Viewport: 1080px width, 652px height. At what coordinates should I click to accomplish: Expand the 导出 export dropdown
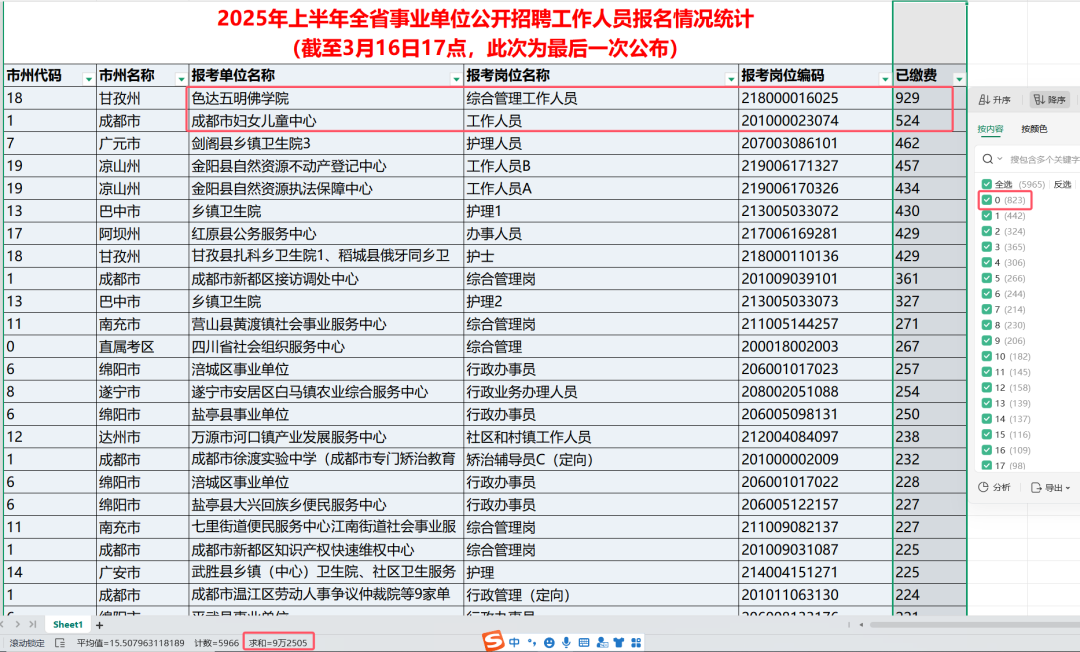pyautogui.click(x=1056, y=487)
